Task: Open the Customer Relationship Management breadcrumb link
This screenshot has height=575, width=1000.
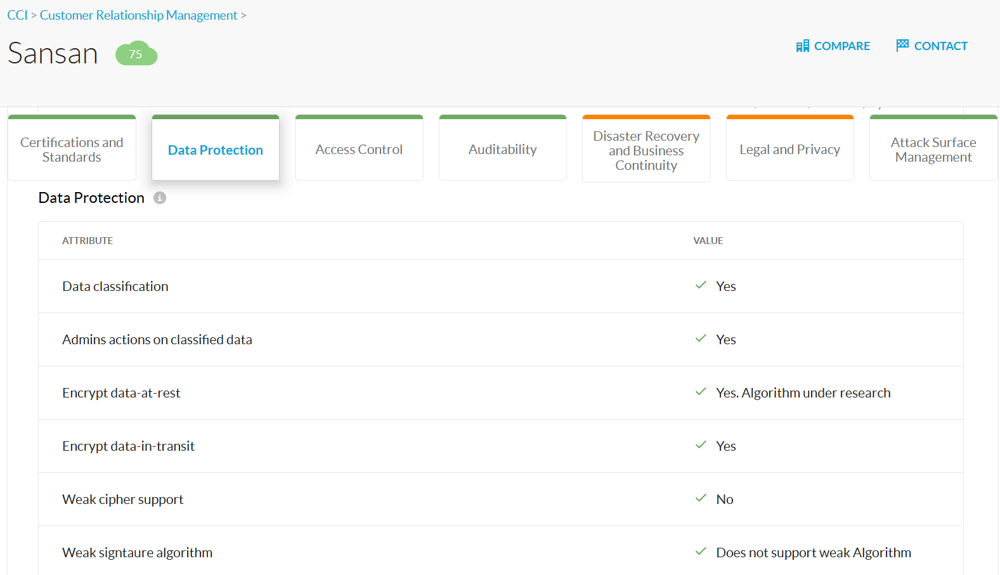Action: pyautogui.click(x=138, y=15)
